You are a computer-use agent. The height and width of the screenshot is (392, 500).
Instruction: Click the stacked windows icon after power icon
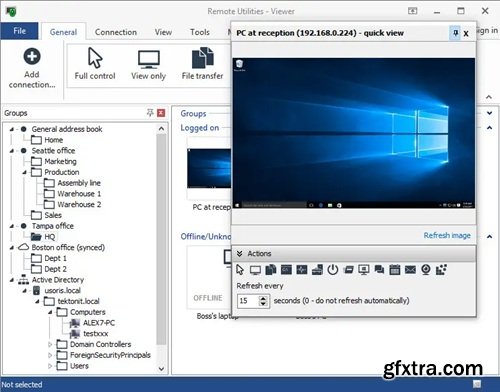tap(348, 270)
